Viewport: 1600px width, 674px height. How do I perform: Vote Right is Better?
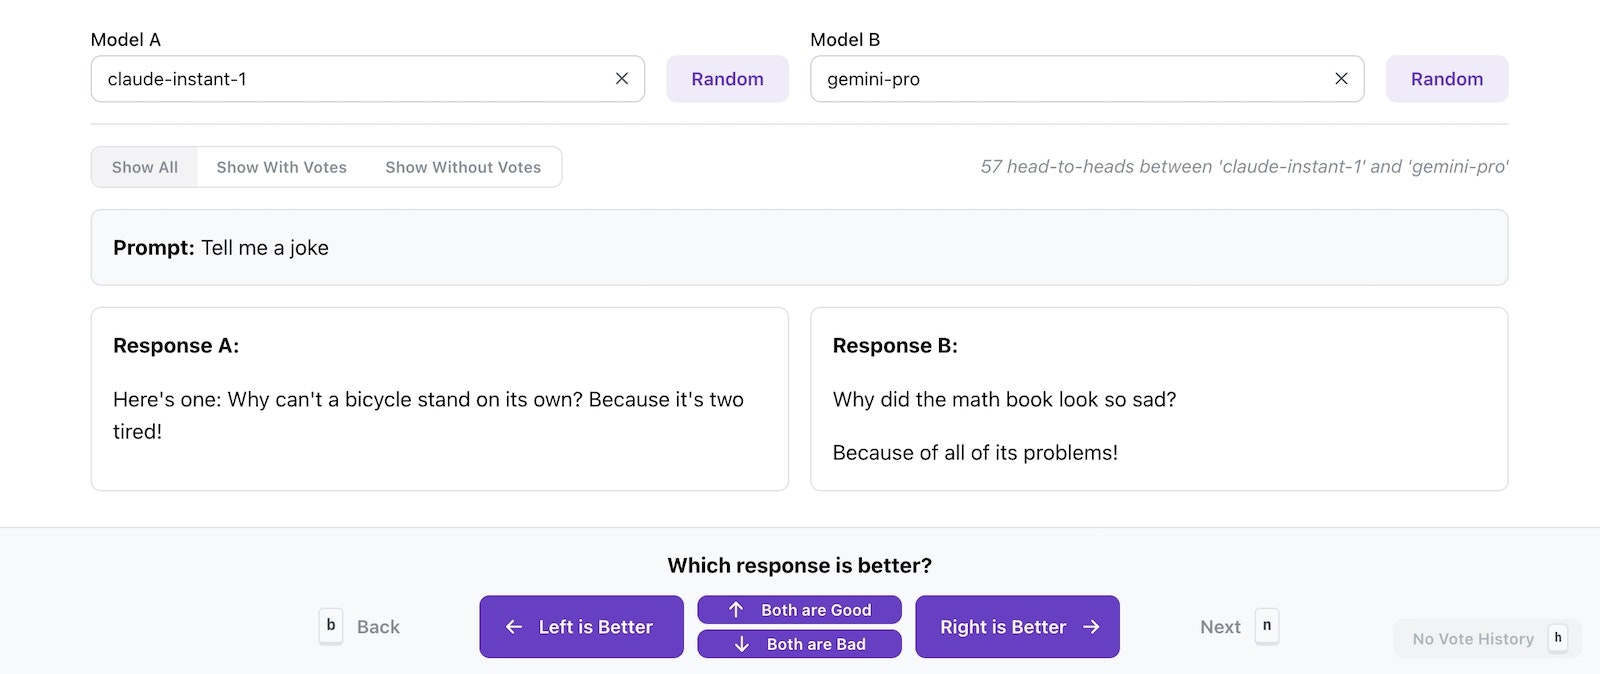click(1017, 627)
